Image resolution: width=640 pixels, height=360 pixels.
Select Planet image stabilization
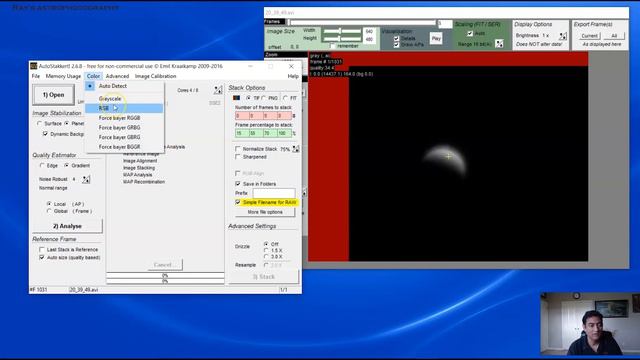tap(67, 123)
